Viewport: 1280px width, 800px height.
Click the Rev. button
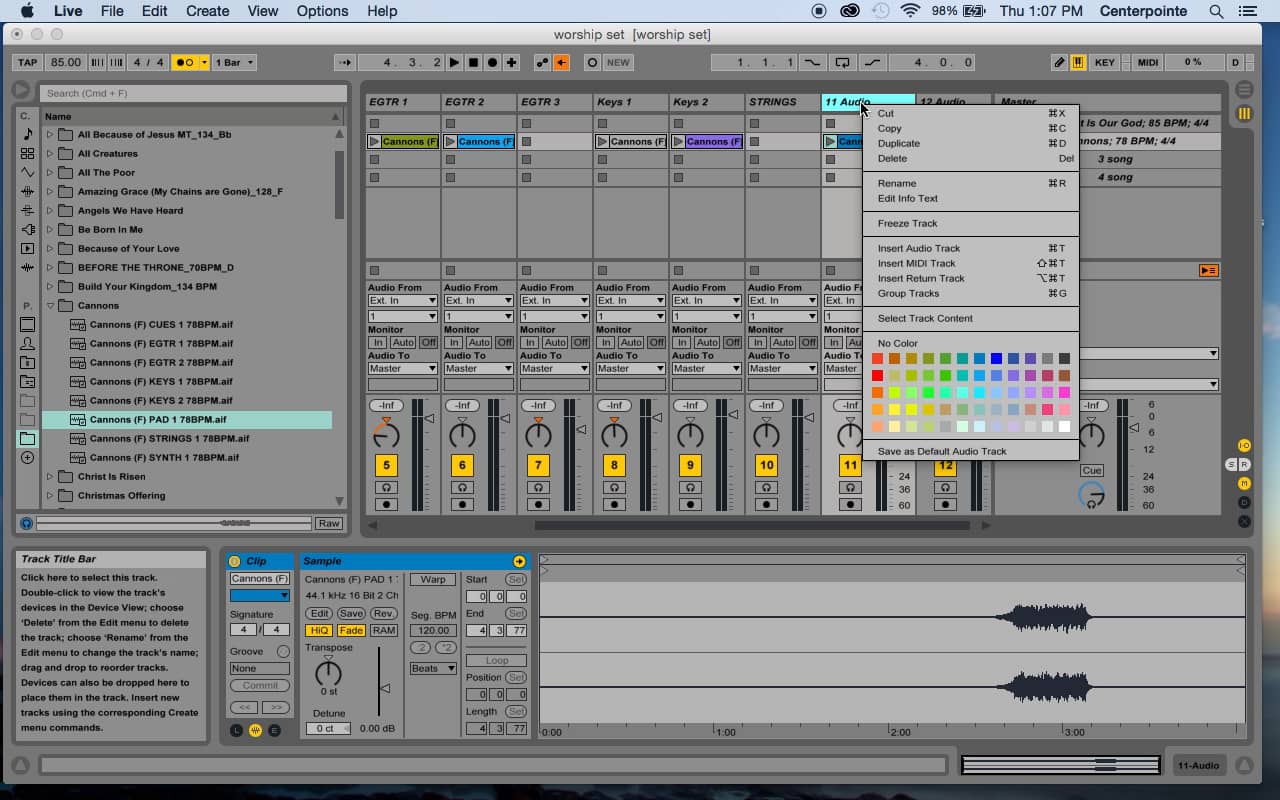(x=384, y=614)
